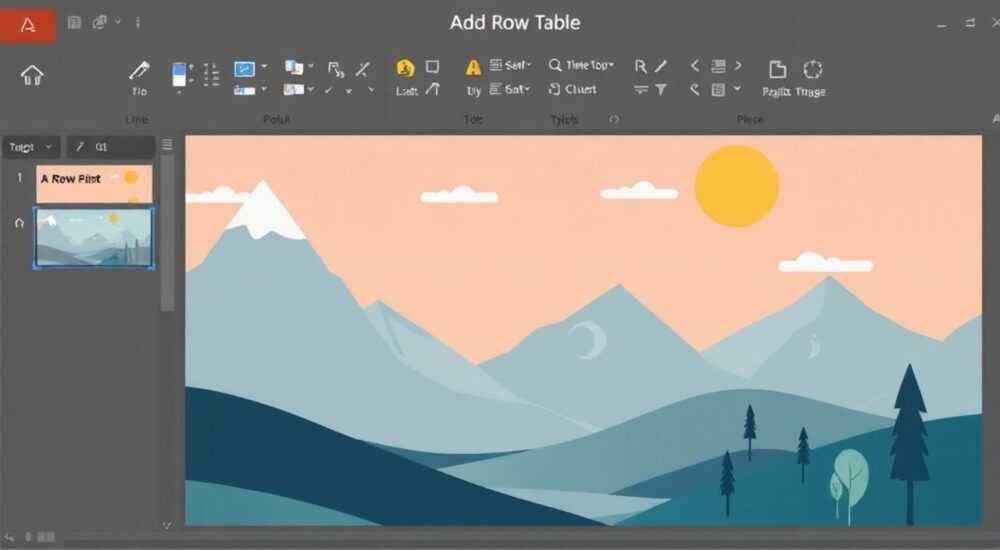The image size is (1000, 550).
Task: Click the yellow sun on the slide
Action: click(x=737, y=186)
